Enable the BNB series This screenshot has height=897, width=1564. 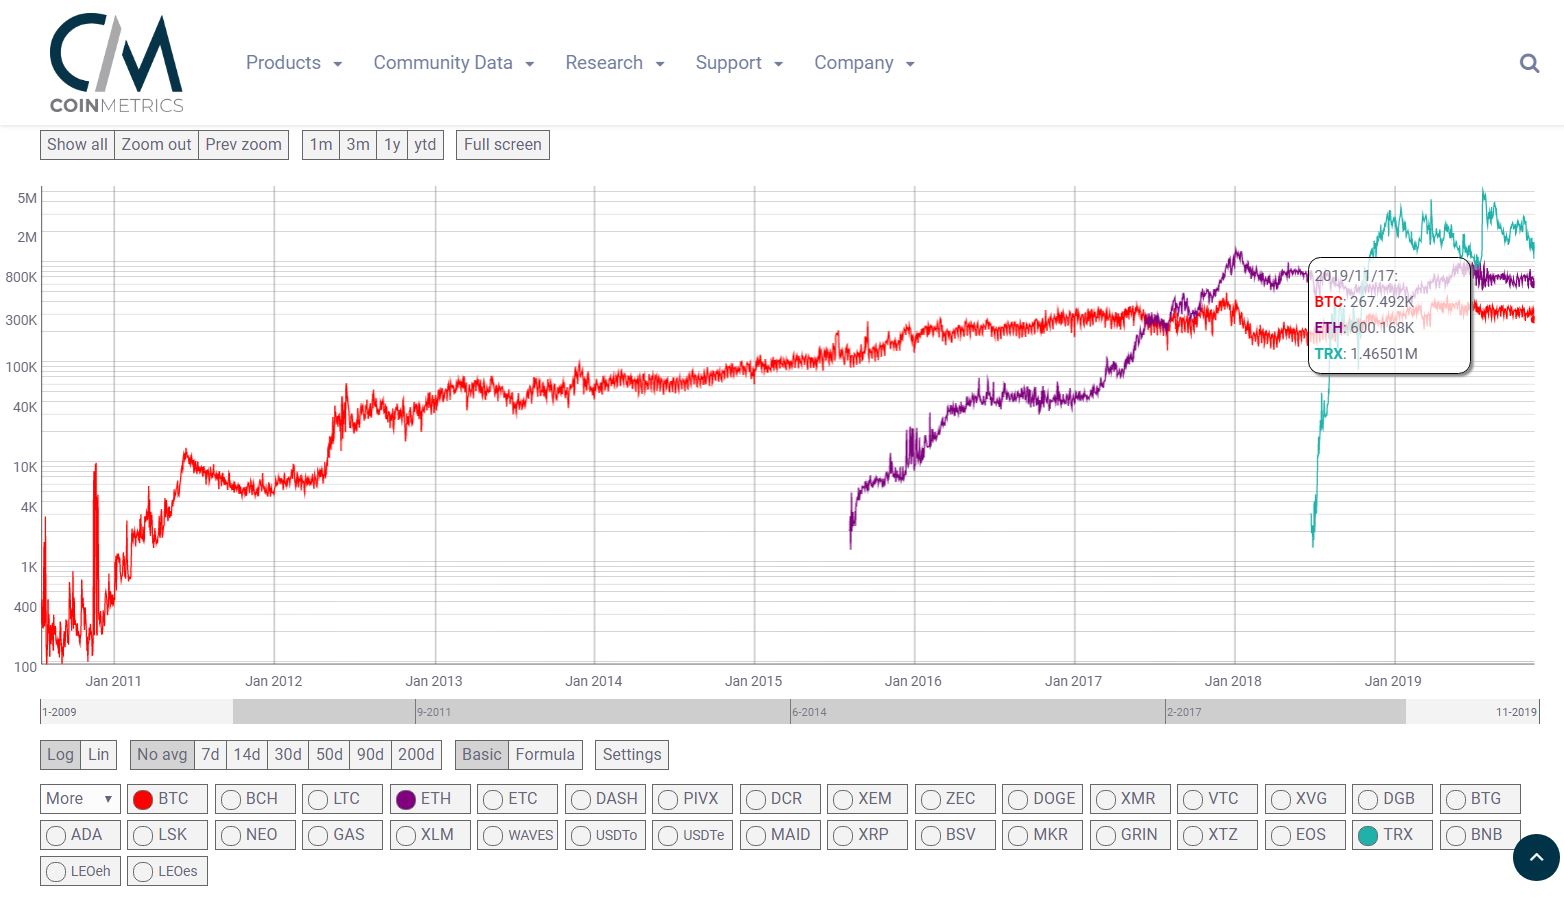click(x=1480, y=835)
